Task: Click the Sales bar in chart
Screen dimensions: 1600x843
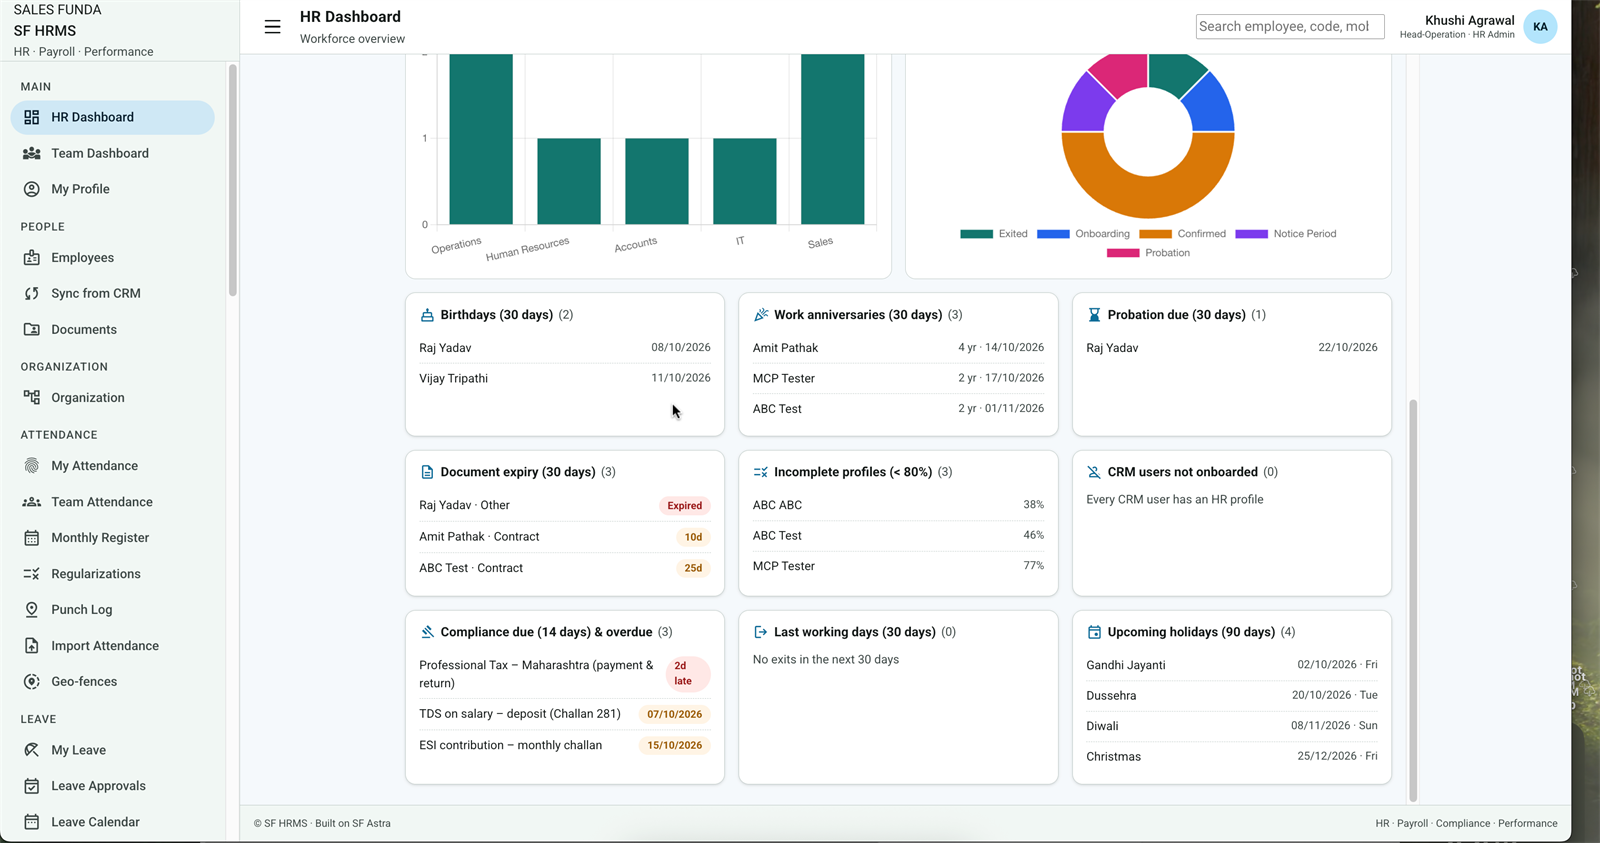Action: point(832,139)
